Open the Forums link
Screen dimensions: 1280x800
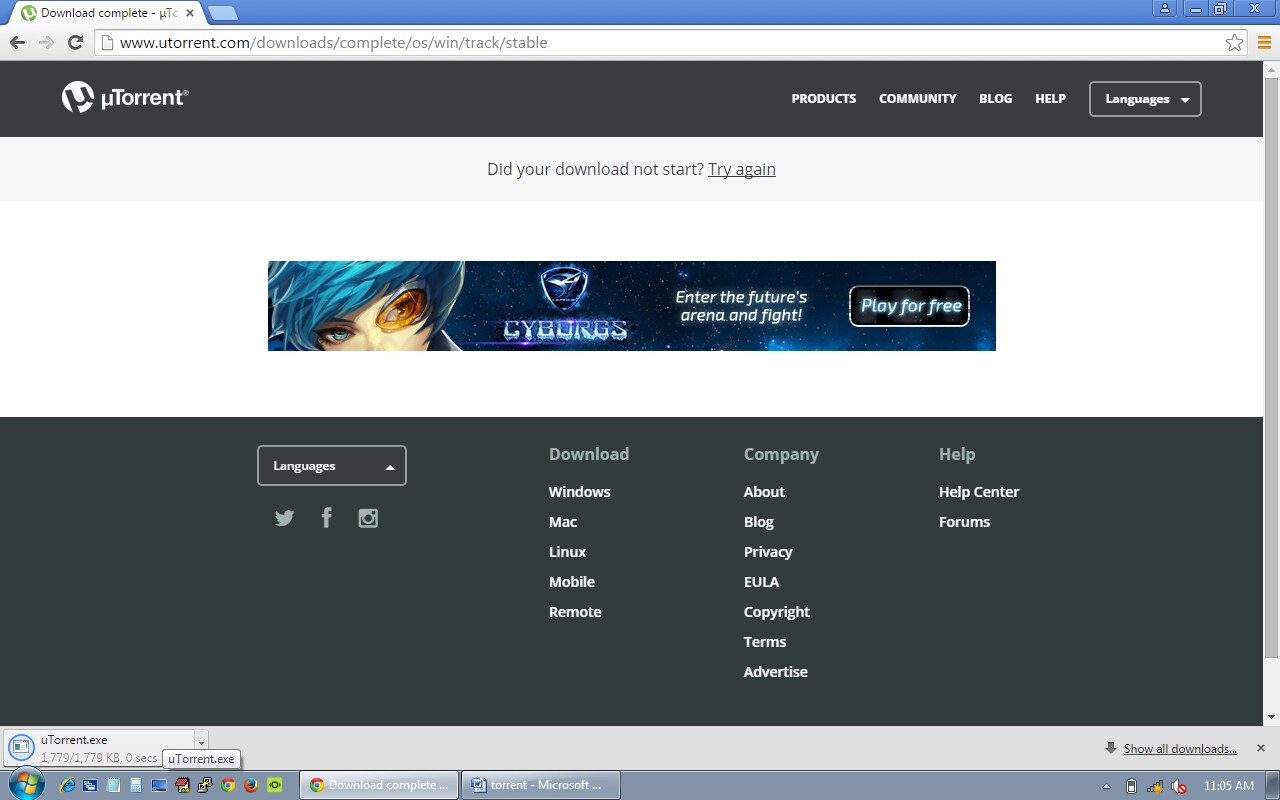coord(964,522)
